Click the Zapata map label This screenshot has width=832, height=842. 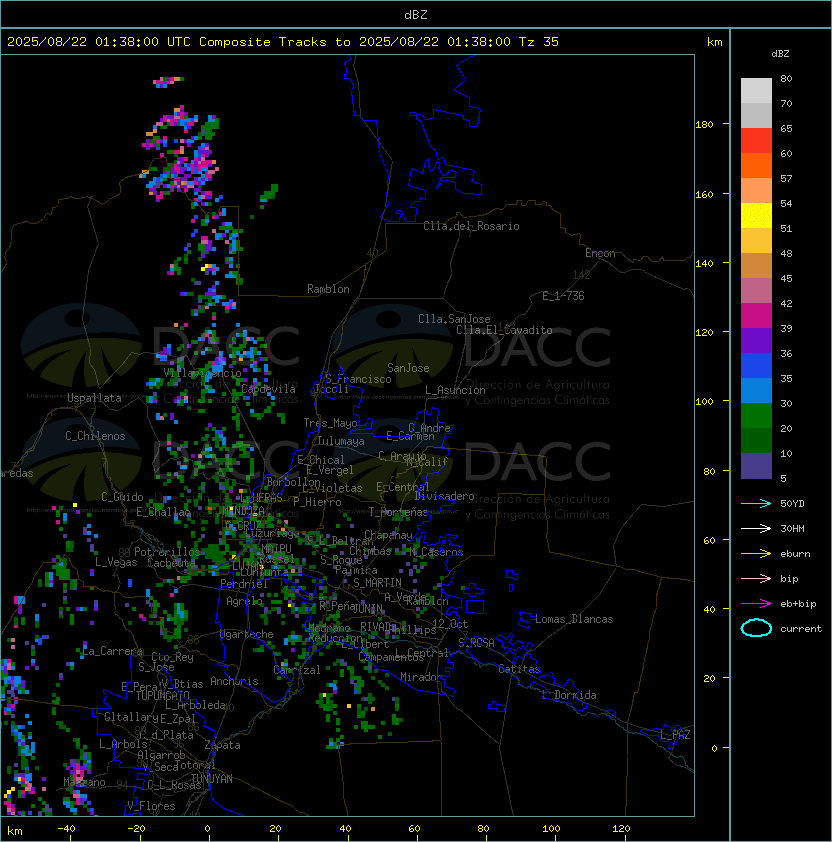(x=222, y=745)
